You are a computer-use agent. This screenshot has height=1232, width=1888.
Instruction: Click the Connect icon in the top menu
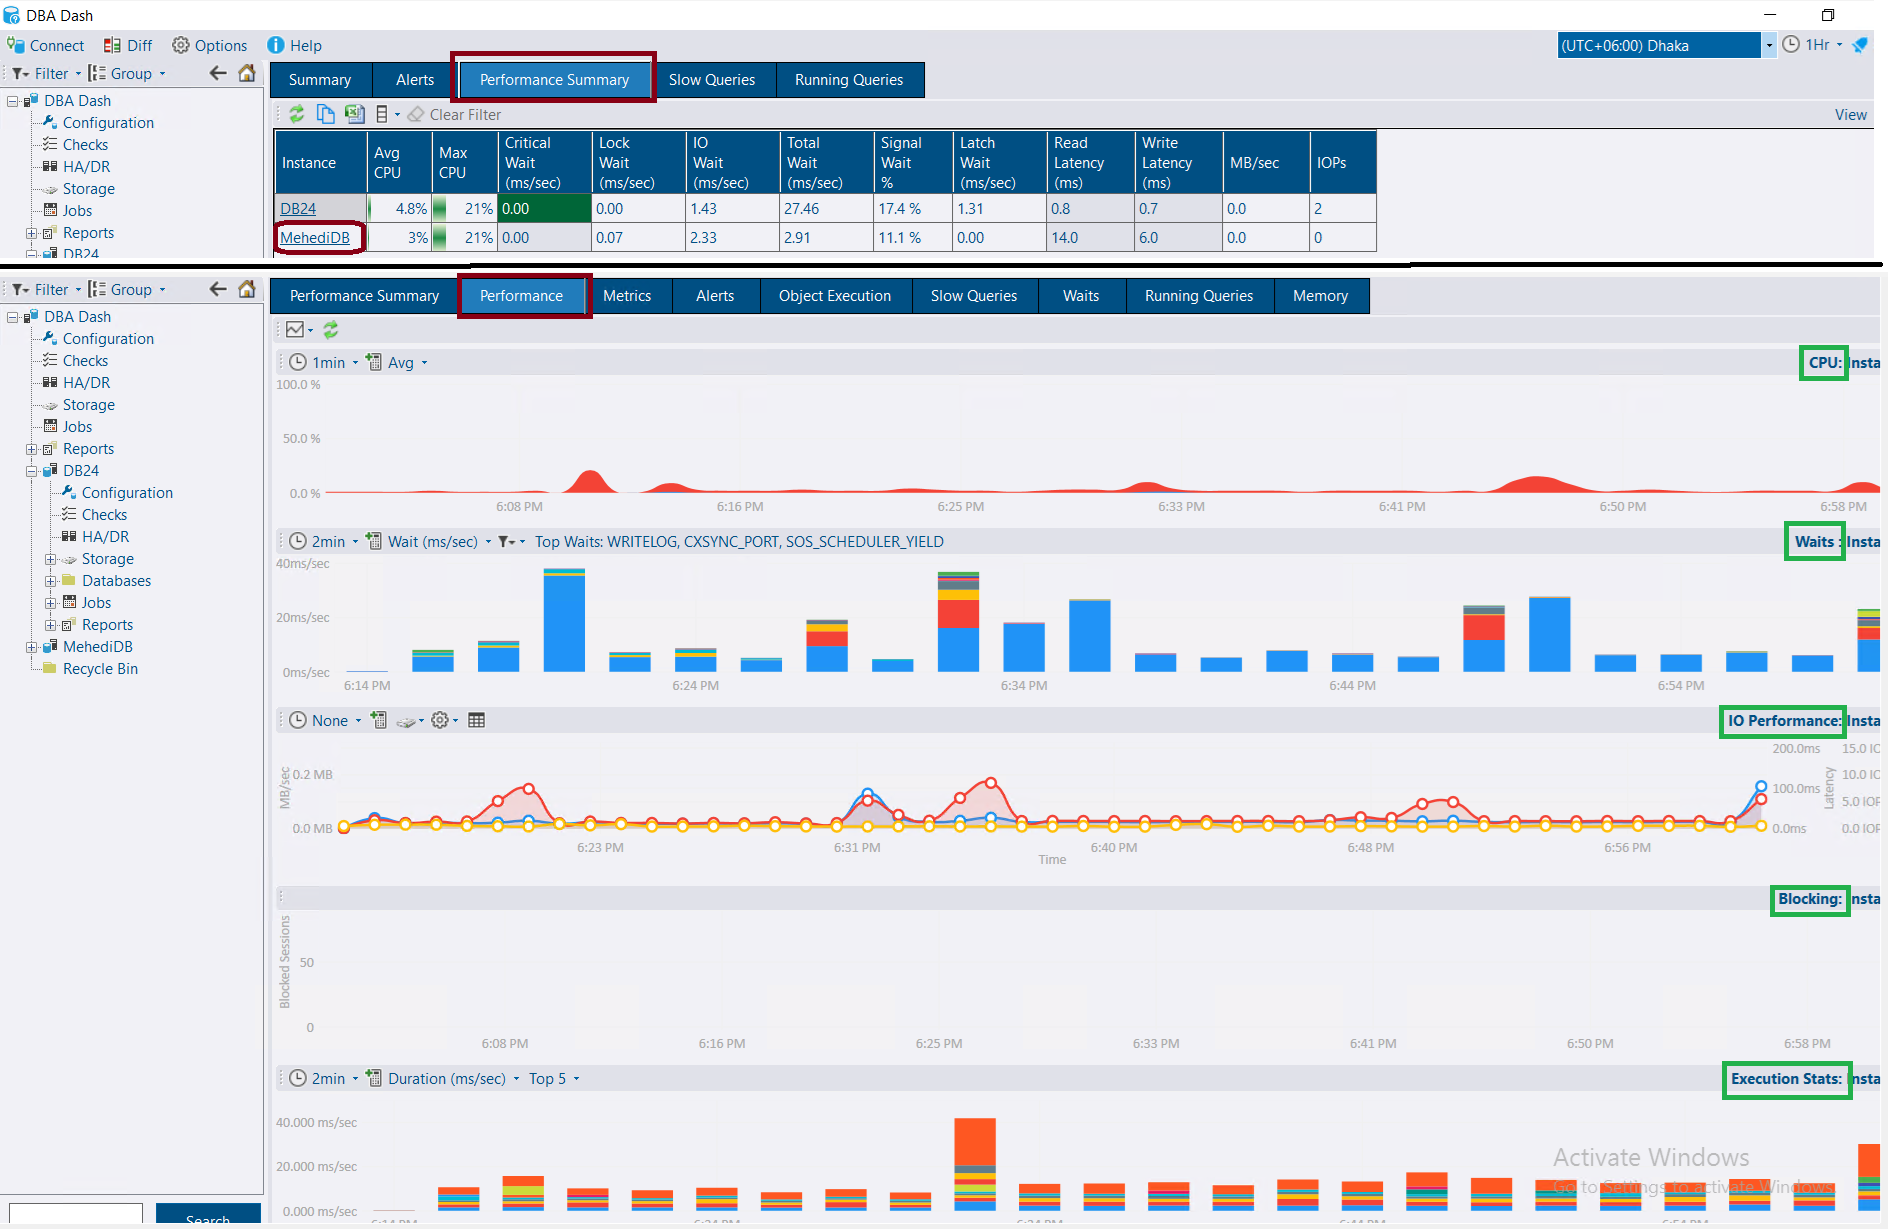pos(16,45)
